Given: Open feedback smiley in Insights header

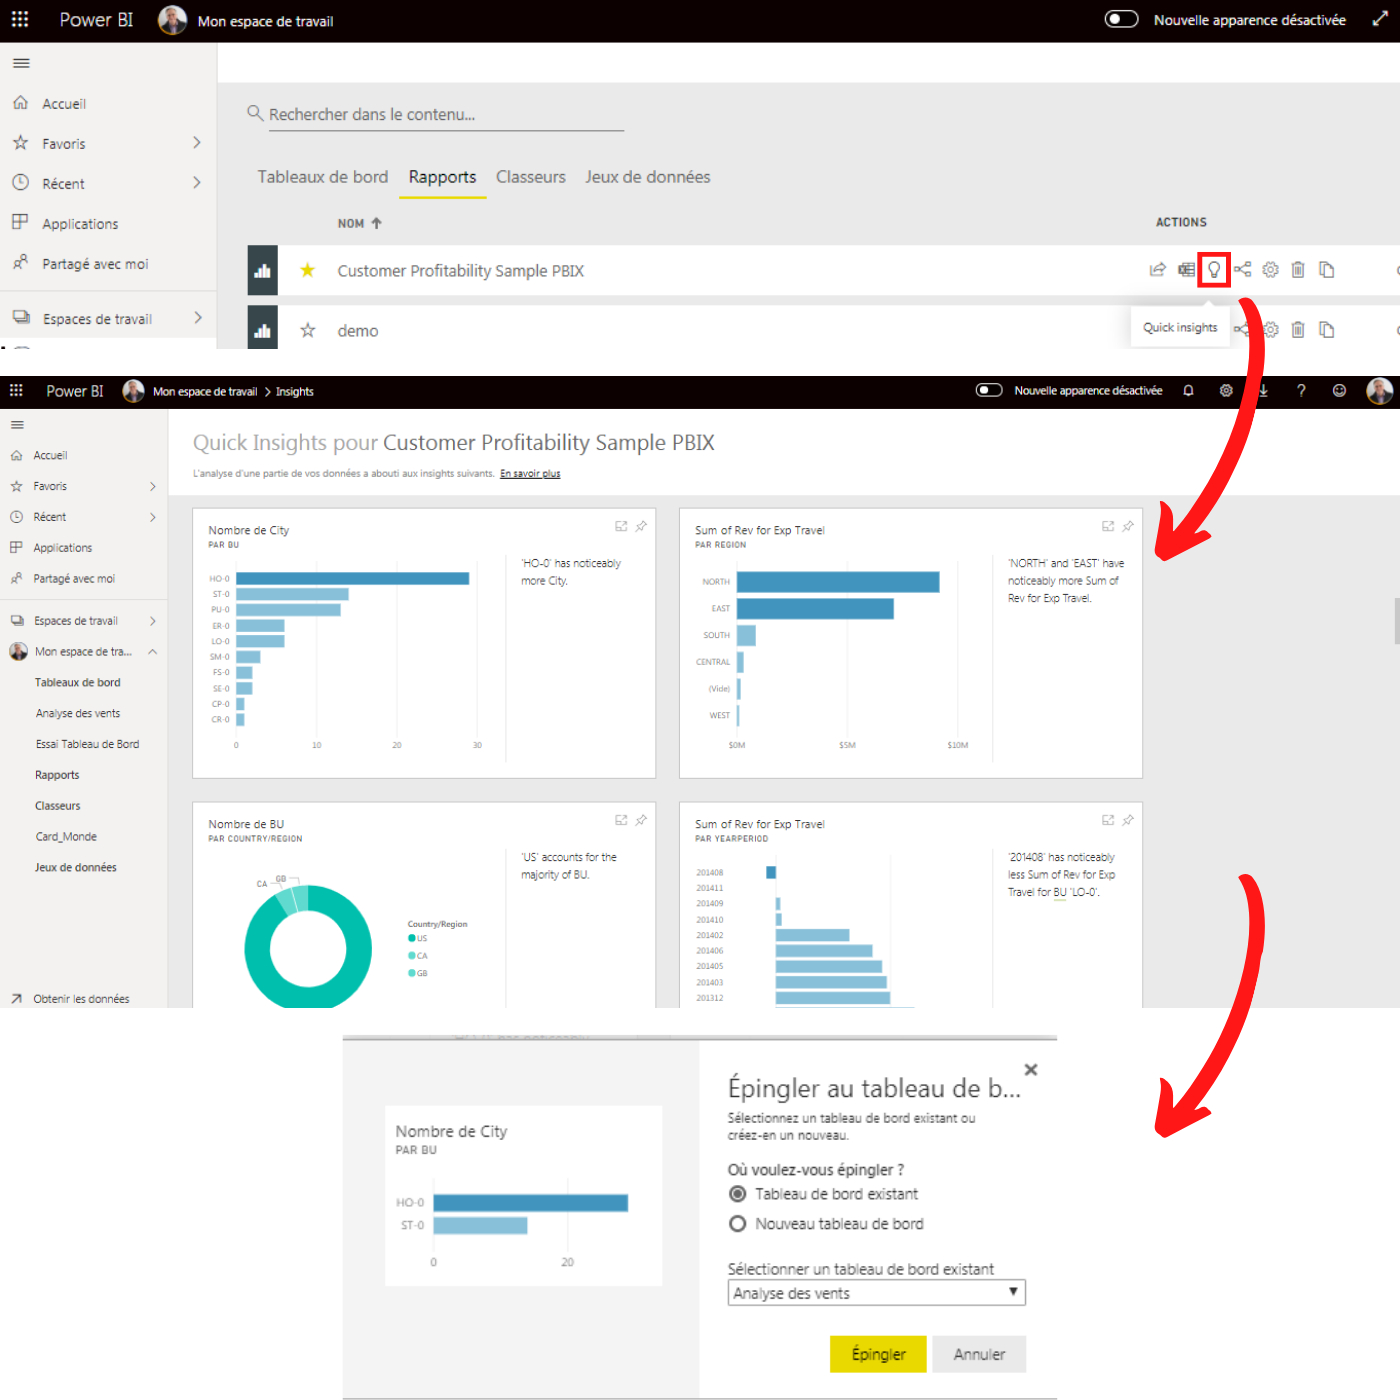Looking at the screenshot, I should pos(1339,391).
